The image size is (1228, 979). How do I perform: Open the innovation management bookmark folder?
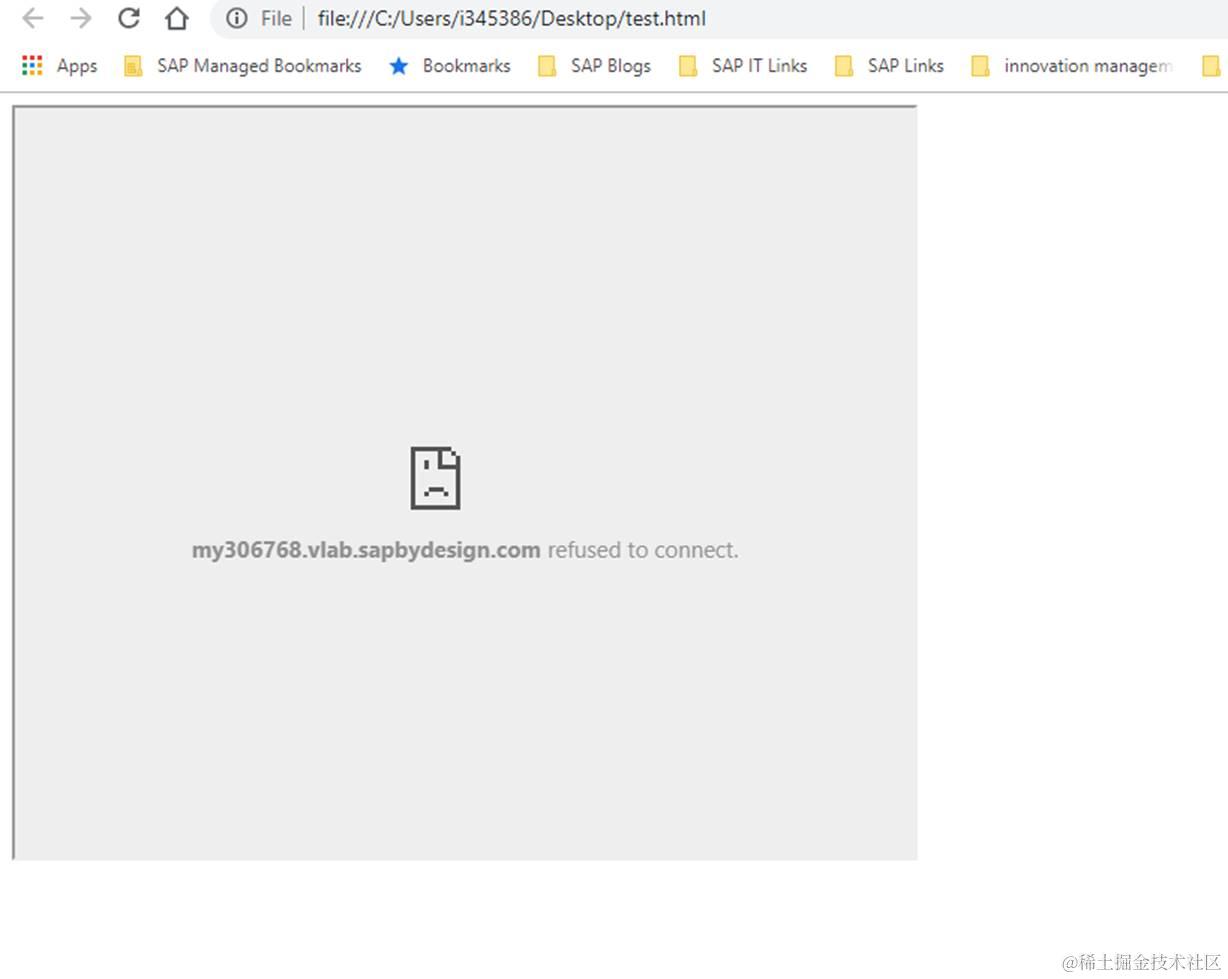point(1072,66)
